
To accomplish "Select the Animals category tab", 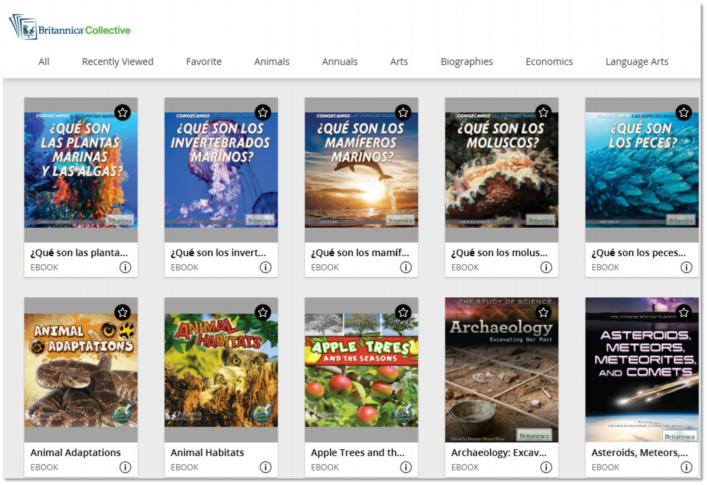I will tap(271, 62).
